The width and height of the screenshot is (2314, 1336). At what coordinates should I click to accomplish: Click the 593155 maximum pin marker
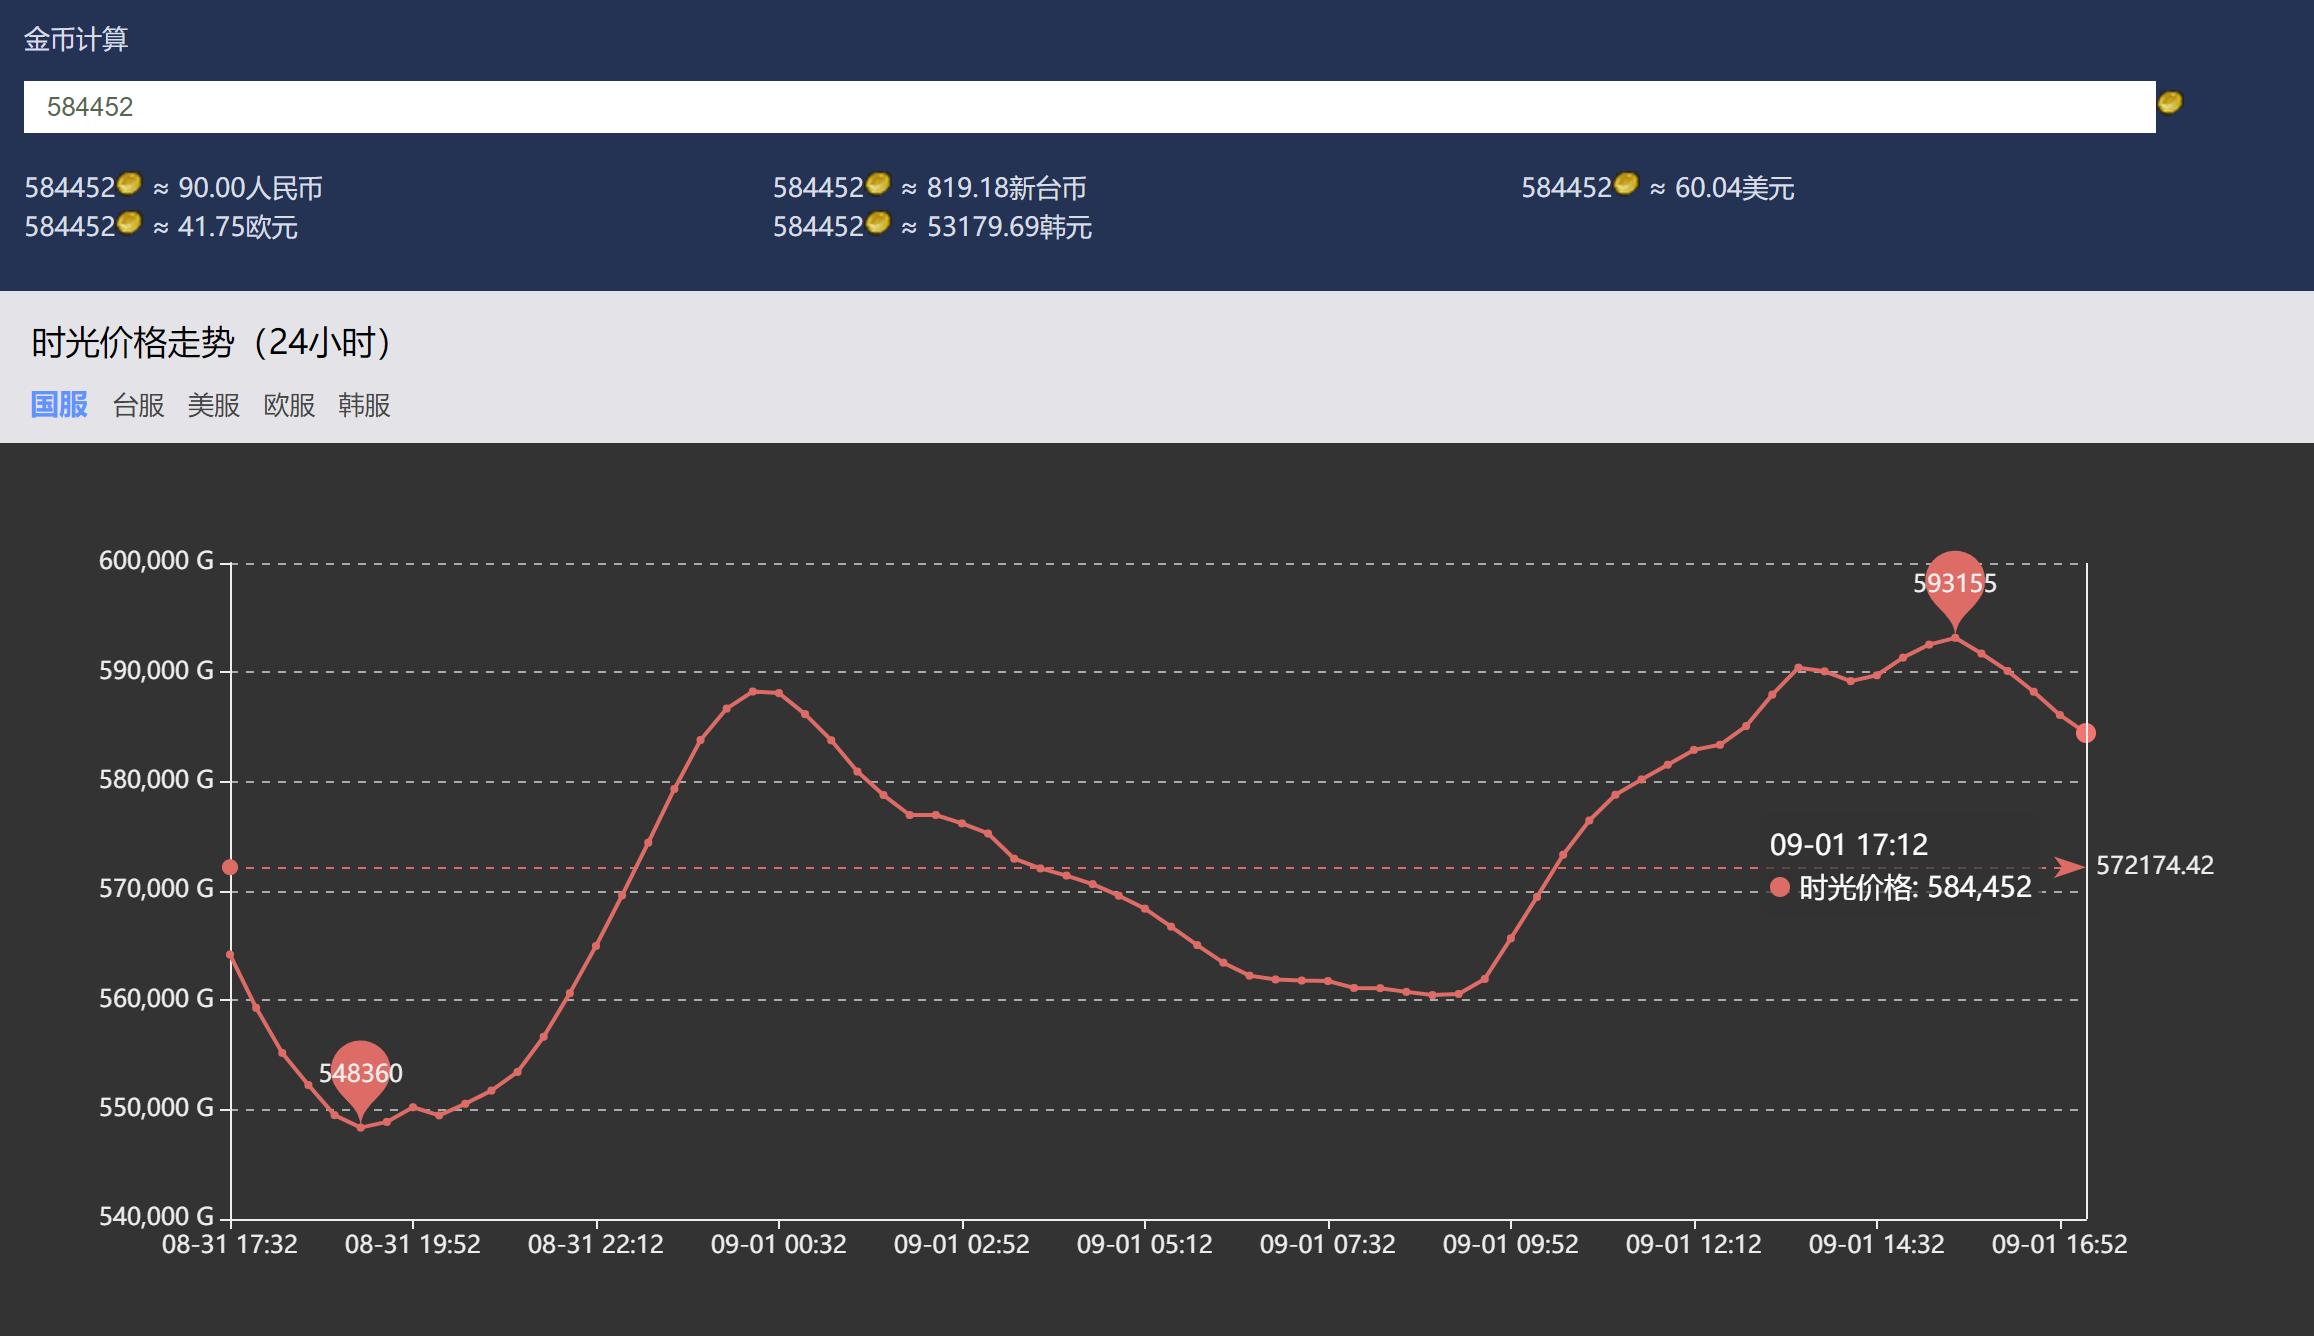[x=1954, y=583]
